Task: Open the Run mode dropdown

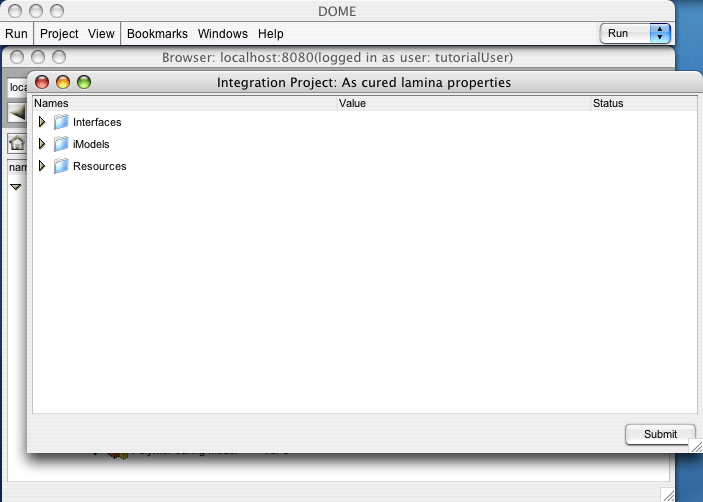Action: (635, 34)
